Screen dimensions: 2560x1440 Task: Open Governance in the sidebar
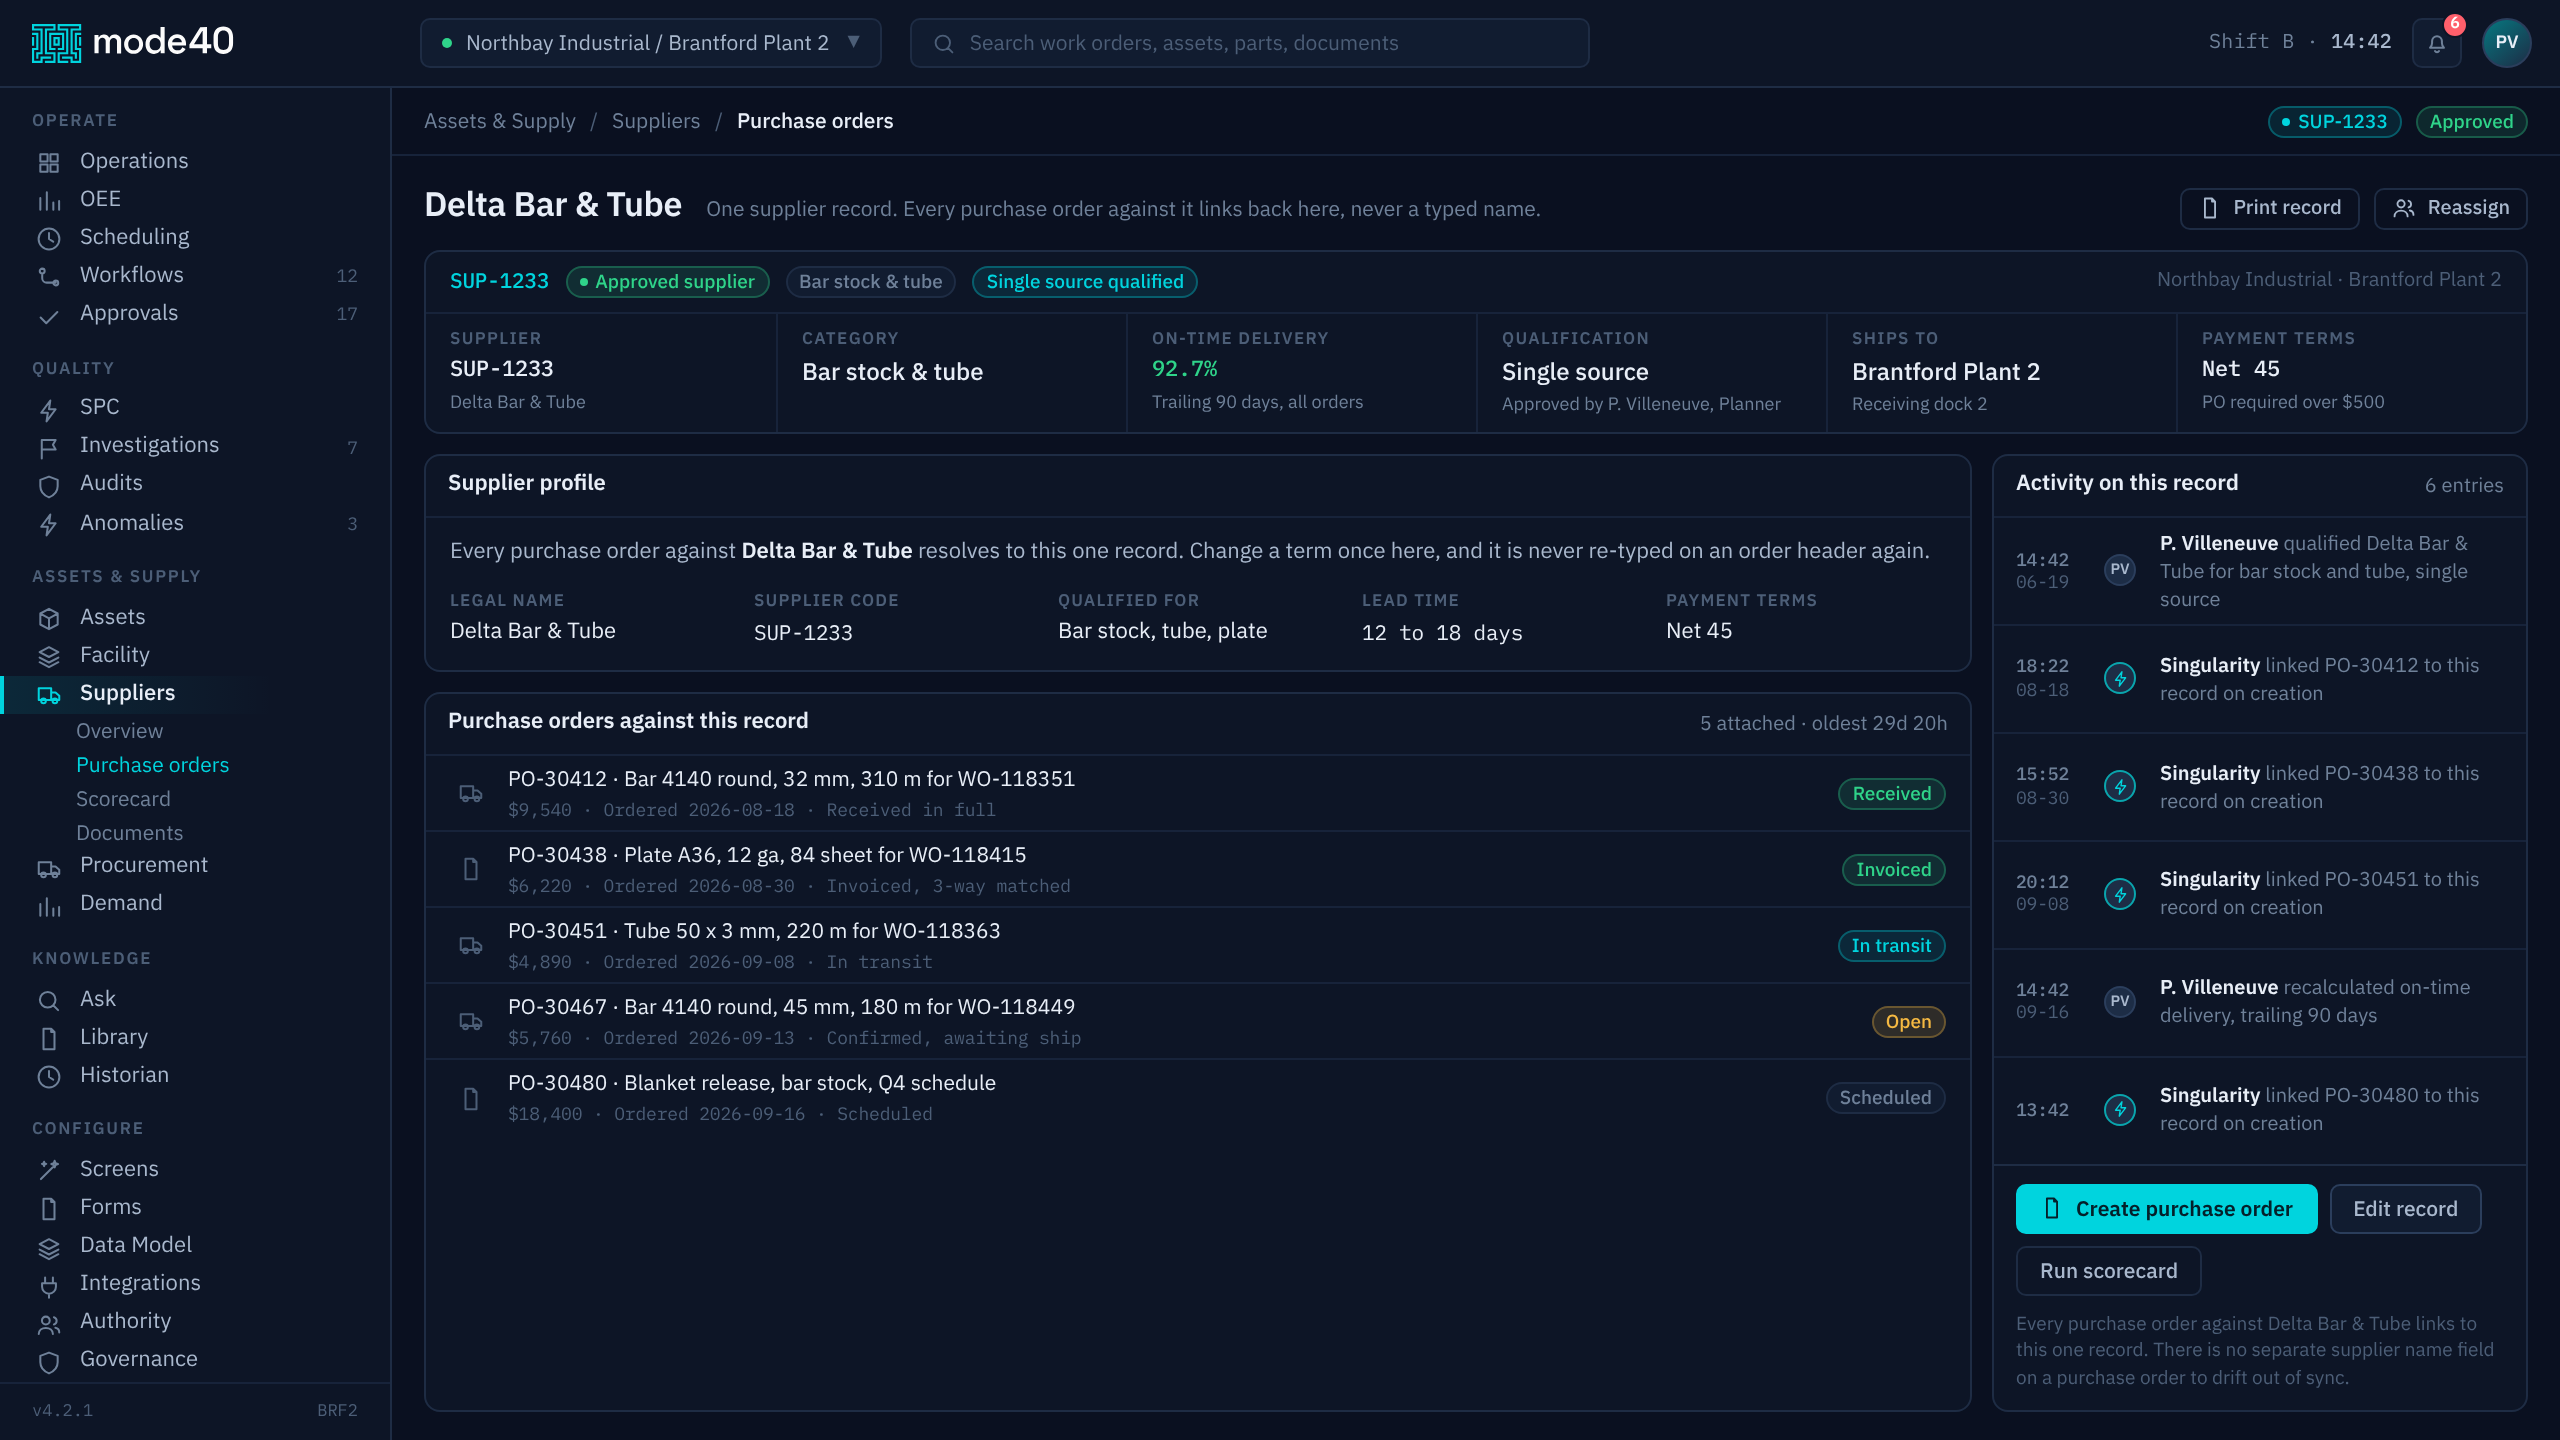pyautogui.click(x=196, y=1359)
